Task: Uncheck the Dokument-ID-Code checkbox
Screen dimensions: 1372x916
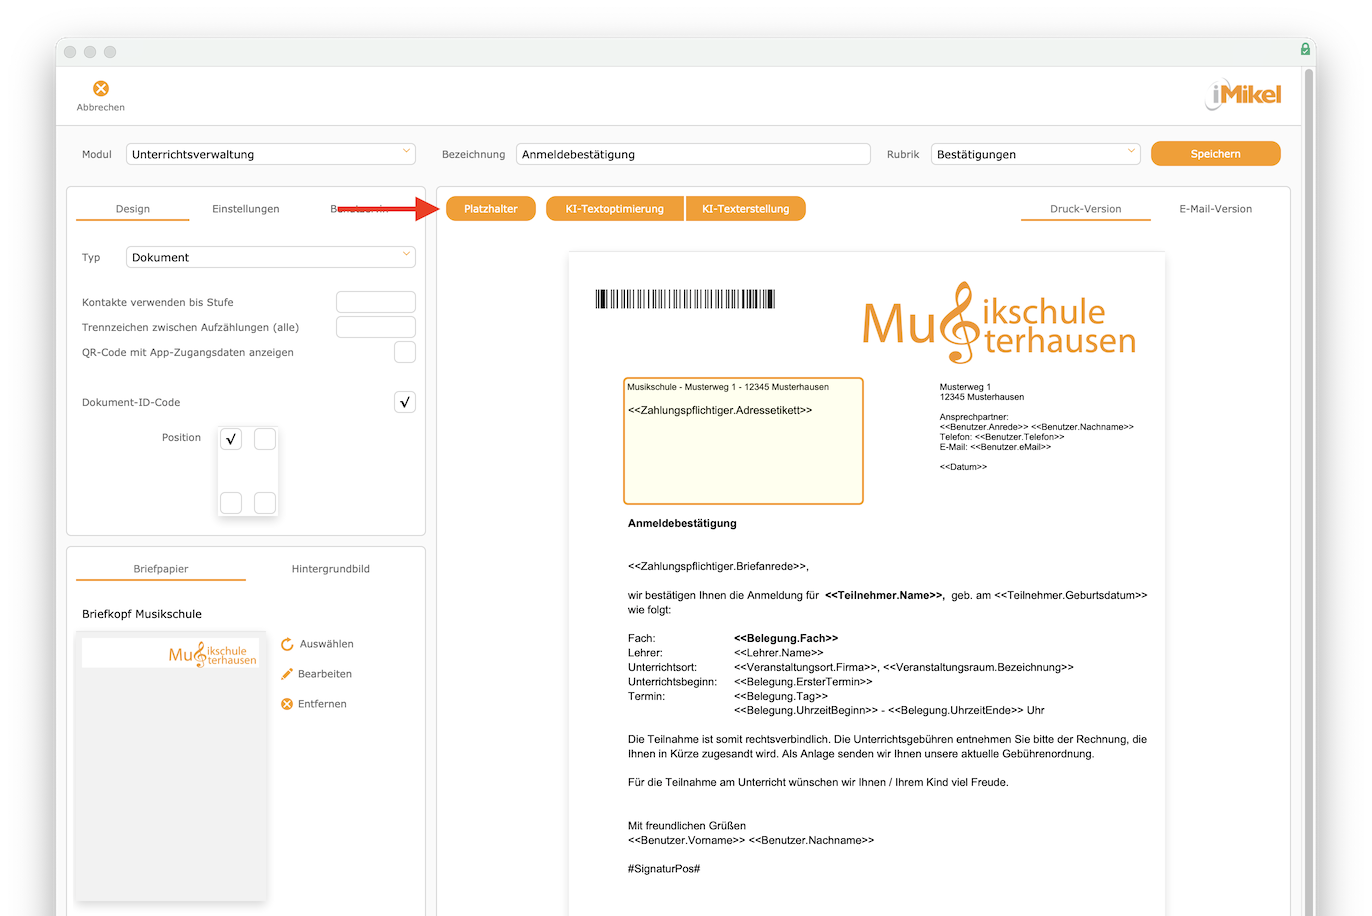Action: point(405,402)
